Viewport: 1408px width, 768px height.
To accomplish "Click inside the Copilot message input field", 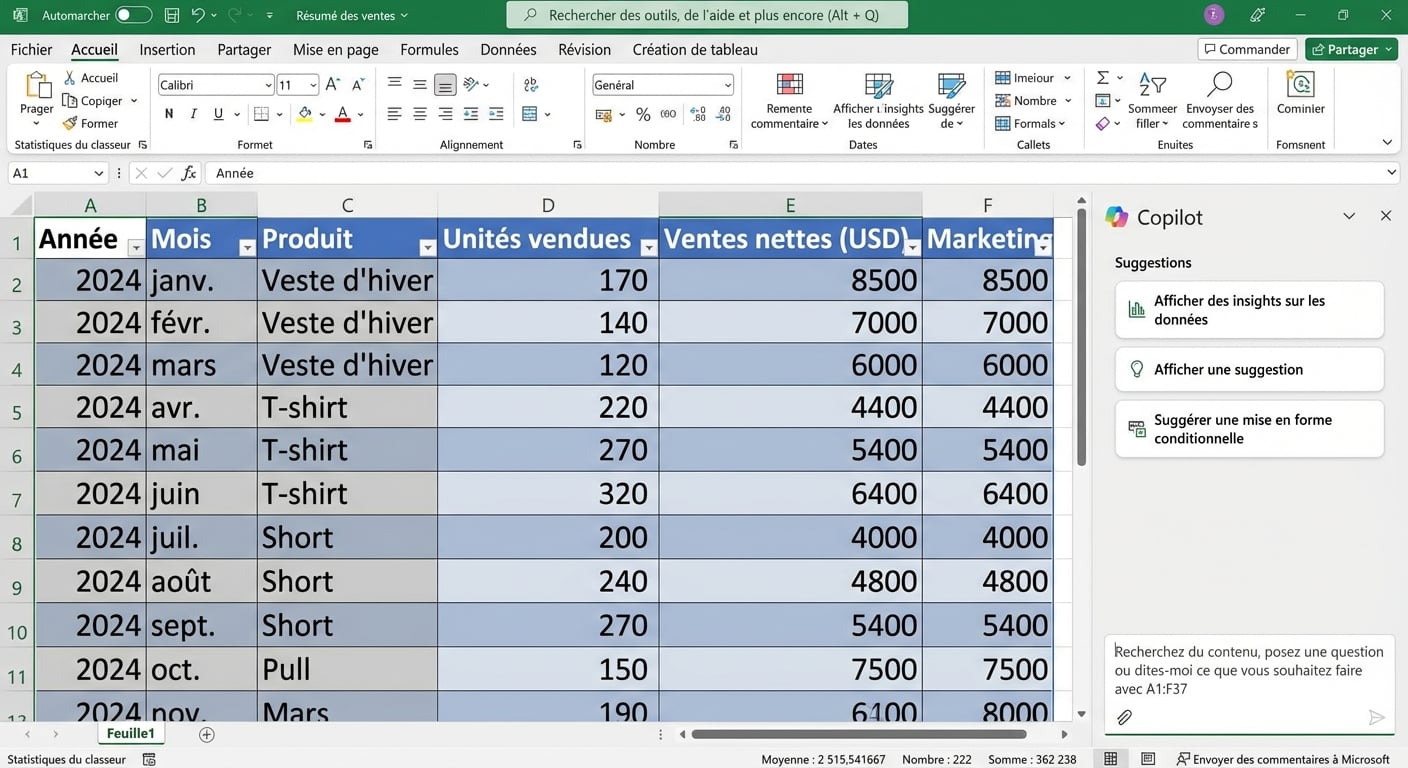I will [x=1249, y=670].
